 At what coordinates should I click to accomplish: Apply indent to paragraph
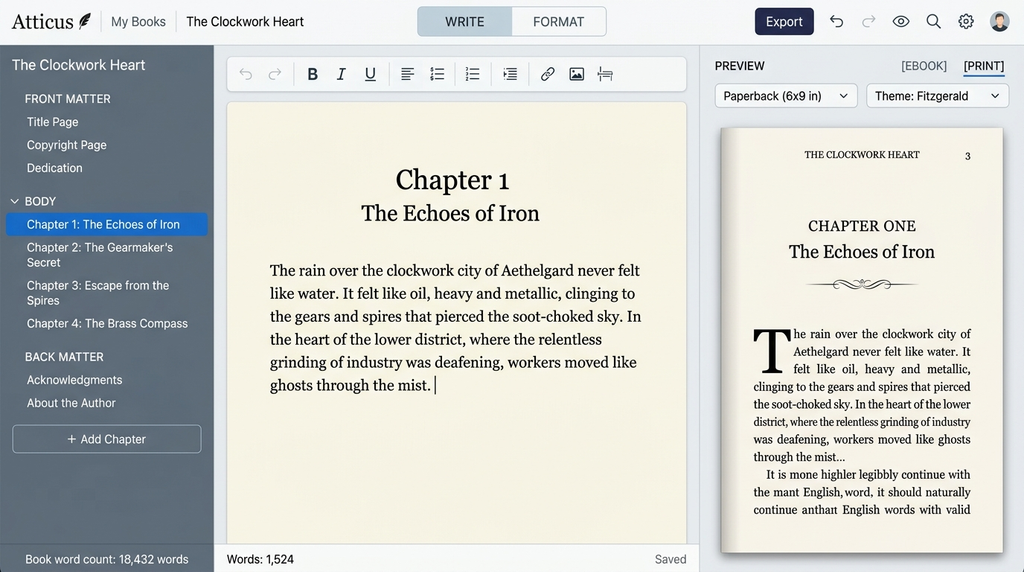pyautogui.click(x=510, y=74)
